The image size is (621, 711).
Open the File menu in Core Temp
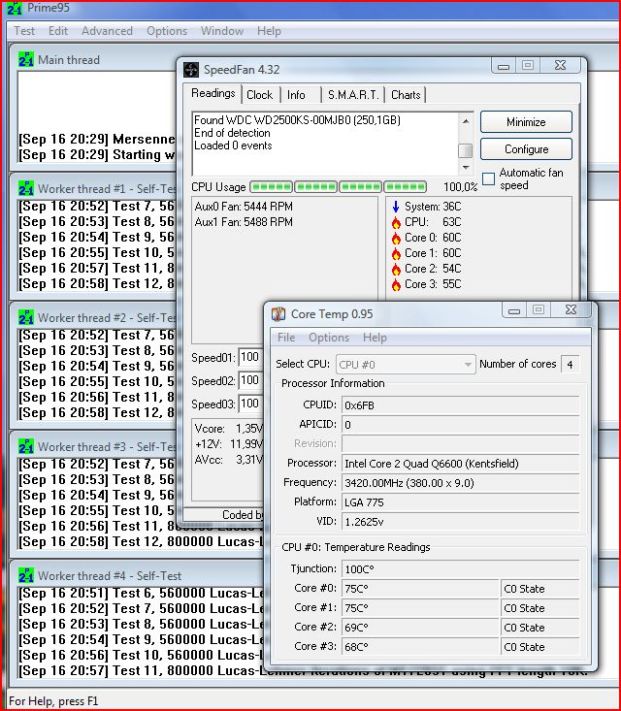point(286,337)
